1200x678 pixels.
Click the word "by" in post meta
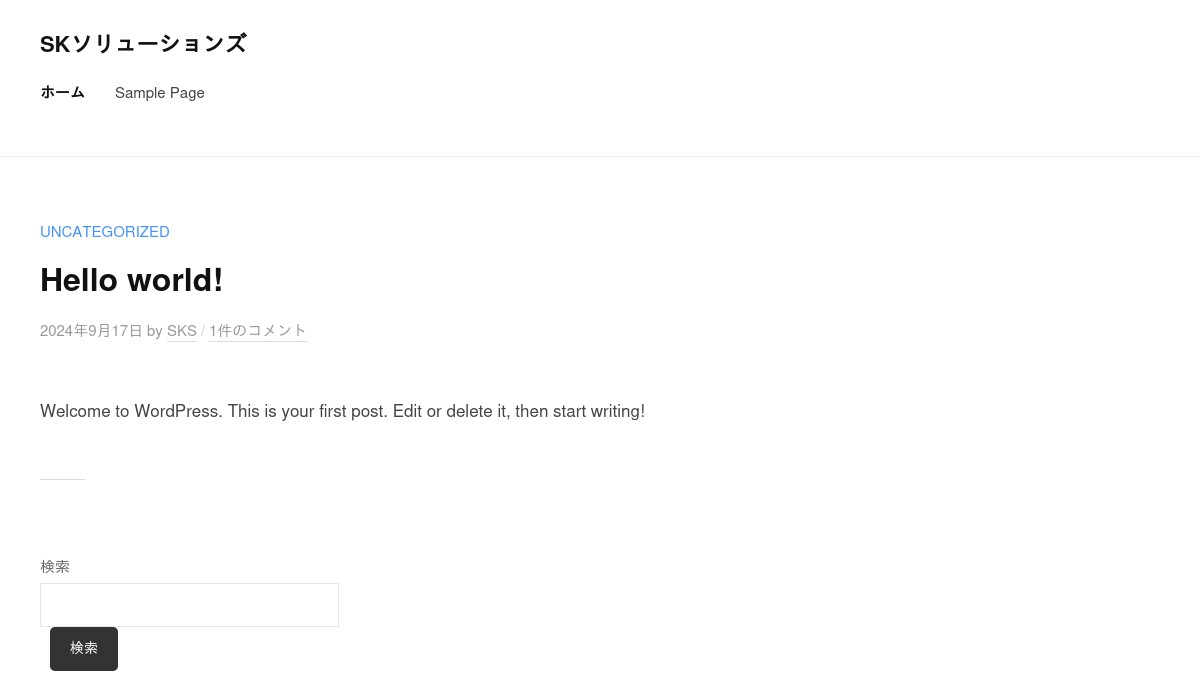tap(155, 331)
